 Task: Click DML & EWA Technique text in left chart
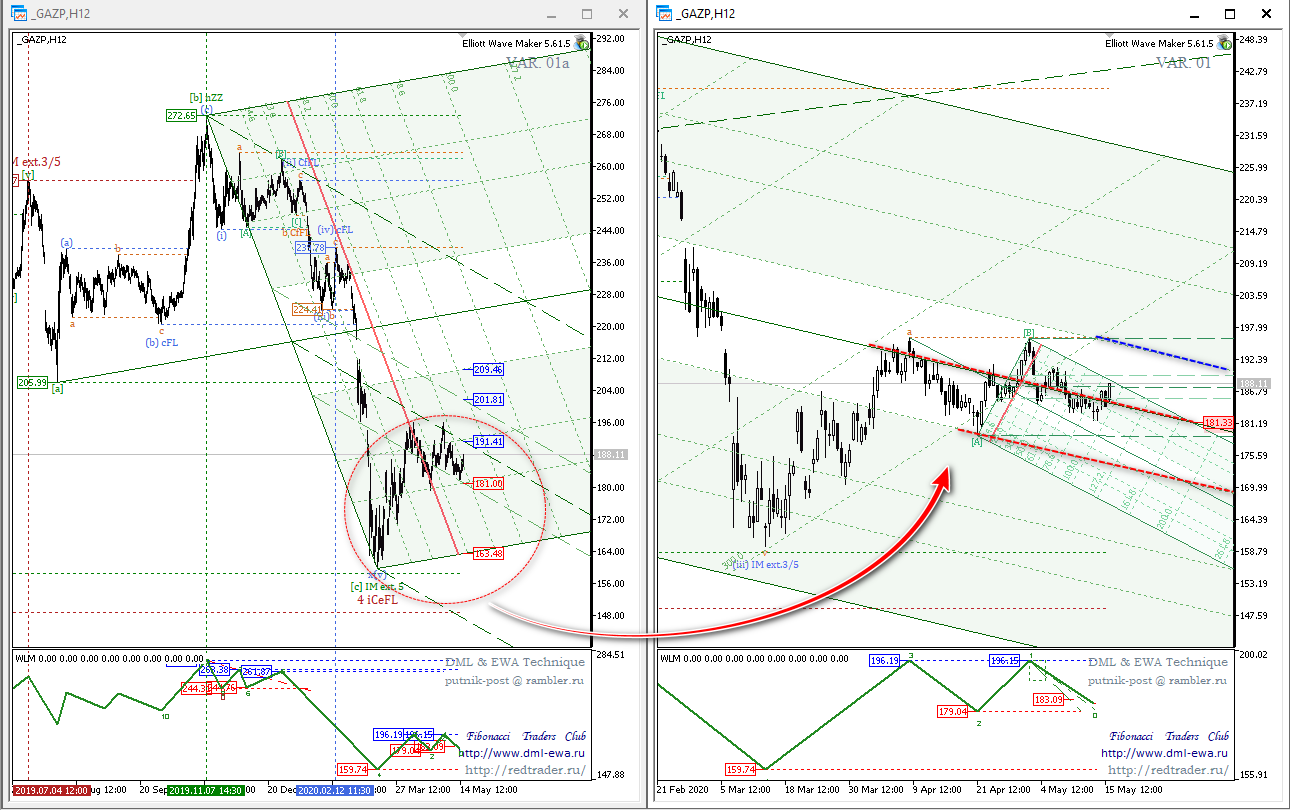point(515,662)
